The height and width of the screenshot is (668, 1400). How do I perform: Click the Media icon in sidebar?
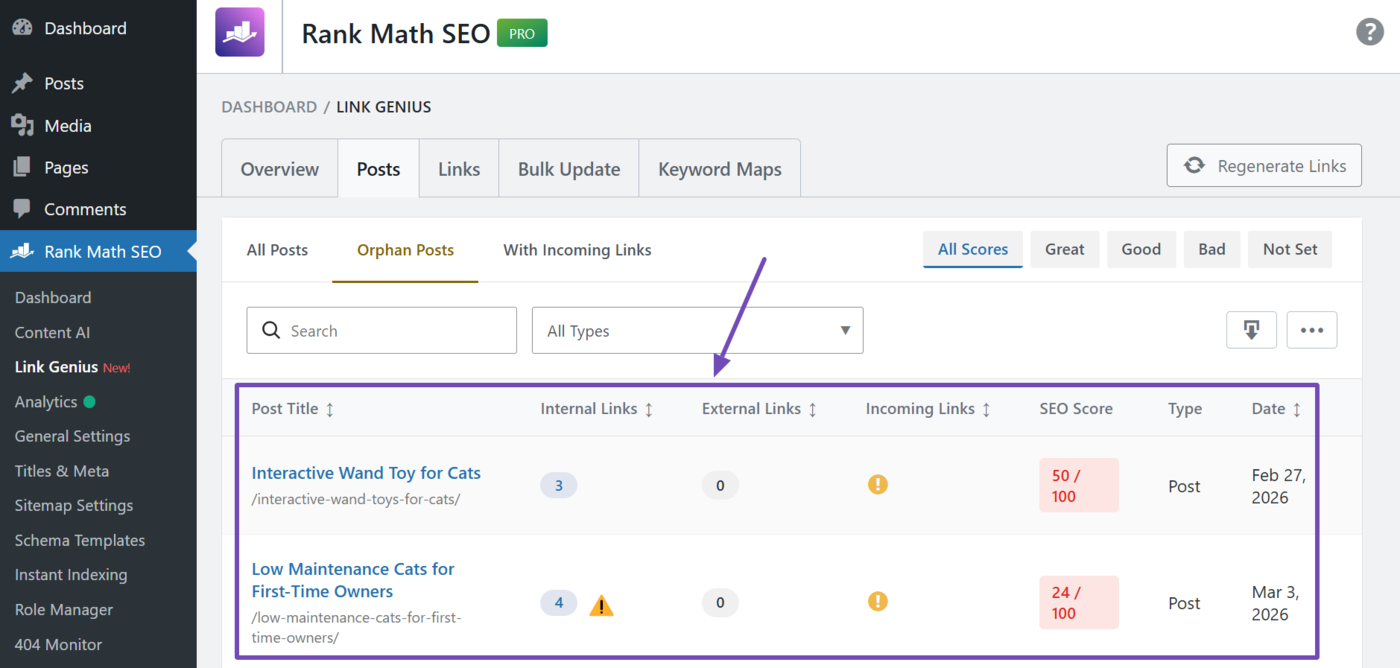click(x=22, y=126)
